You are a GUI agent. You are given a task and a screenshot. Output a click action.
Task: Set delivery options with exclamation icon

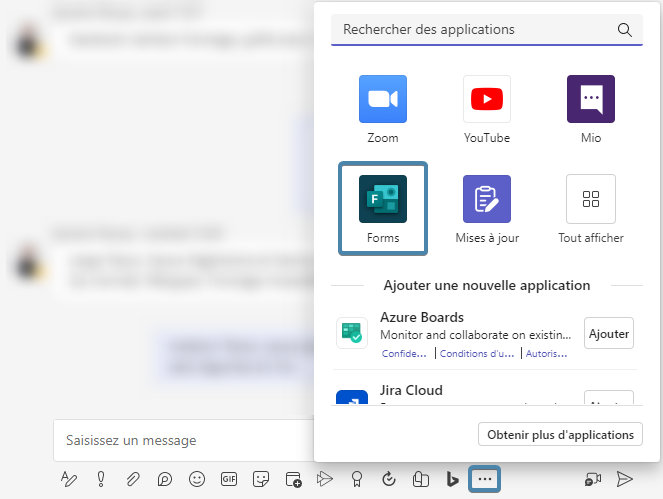101,479
